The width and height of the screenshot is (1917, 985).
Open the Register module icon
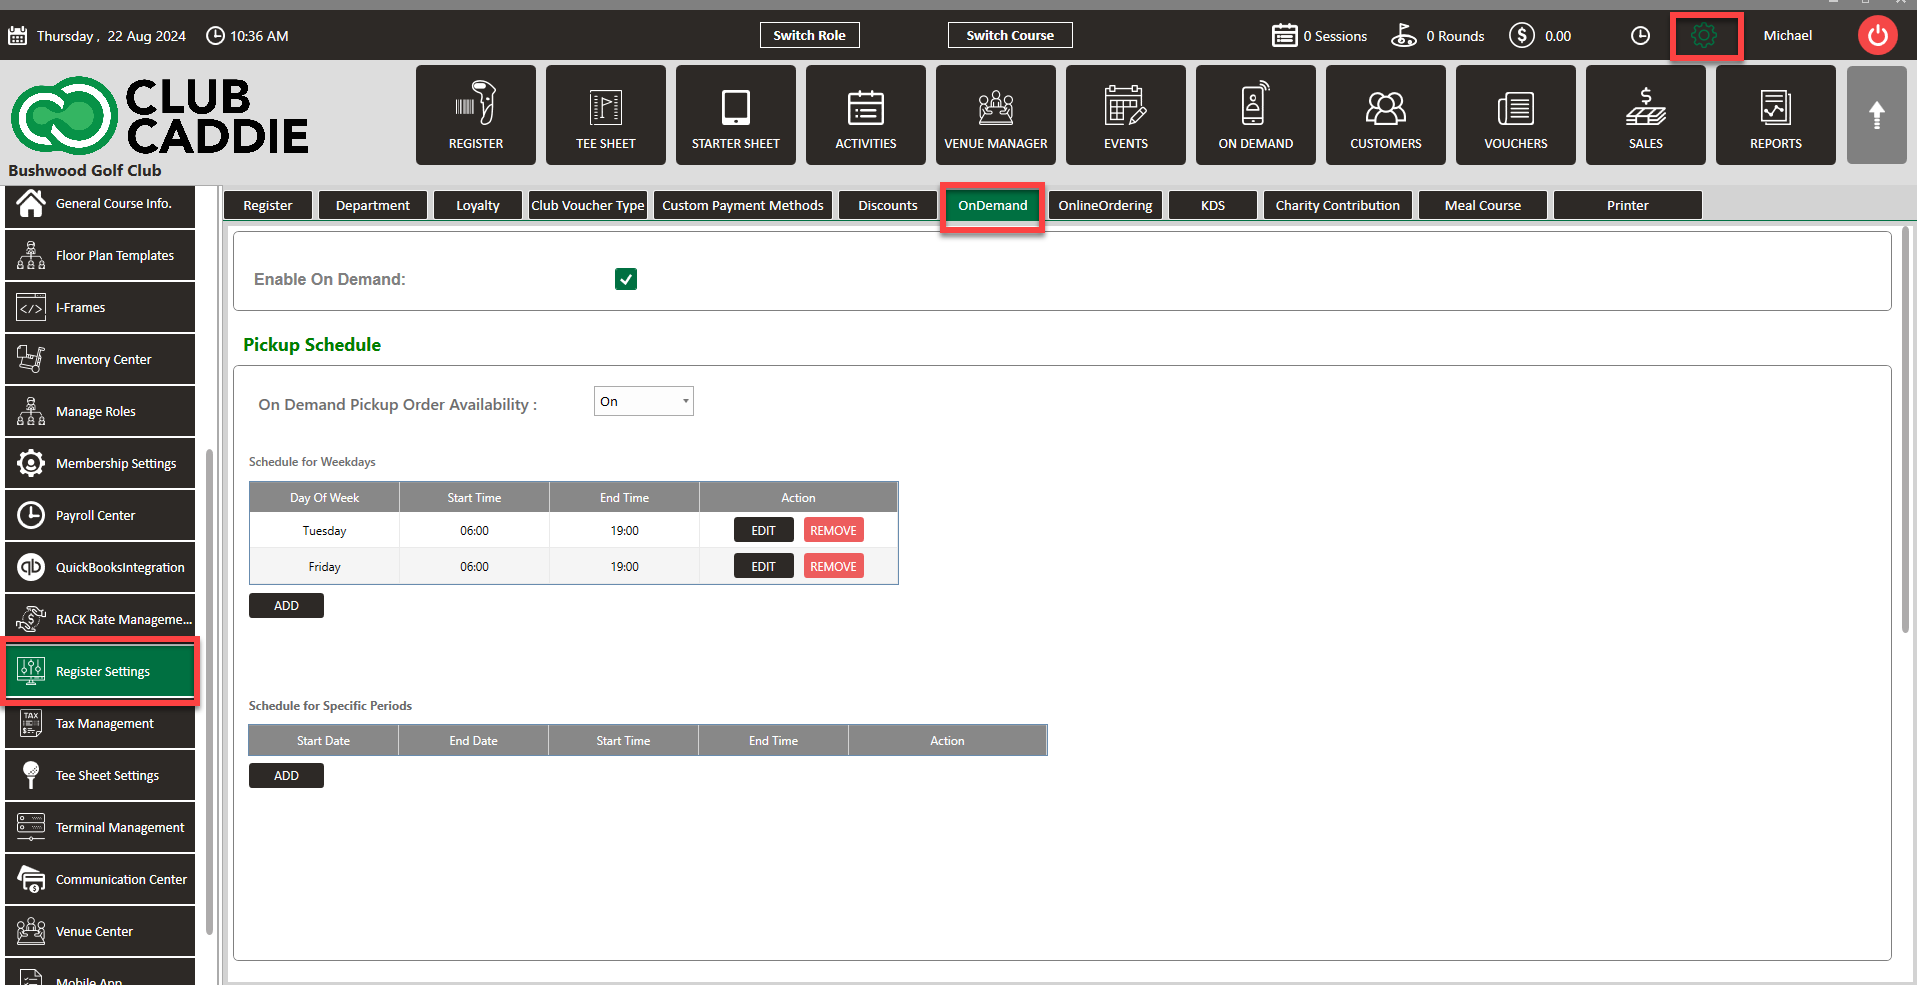476,115
